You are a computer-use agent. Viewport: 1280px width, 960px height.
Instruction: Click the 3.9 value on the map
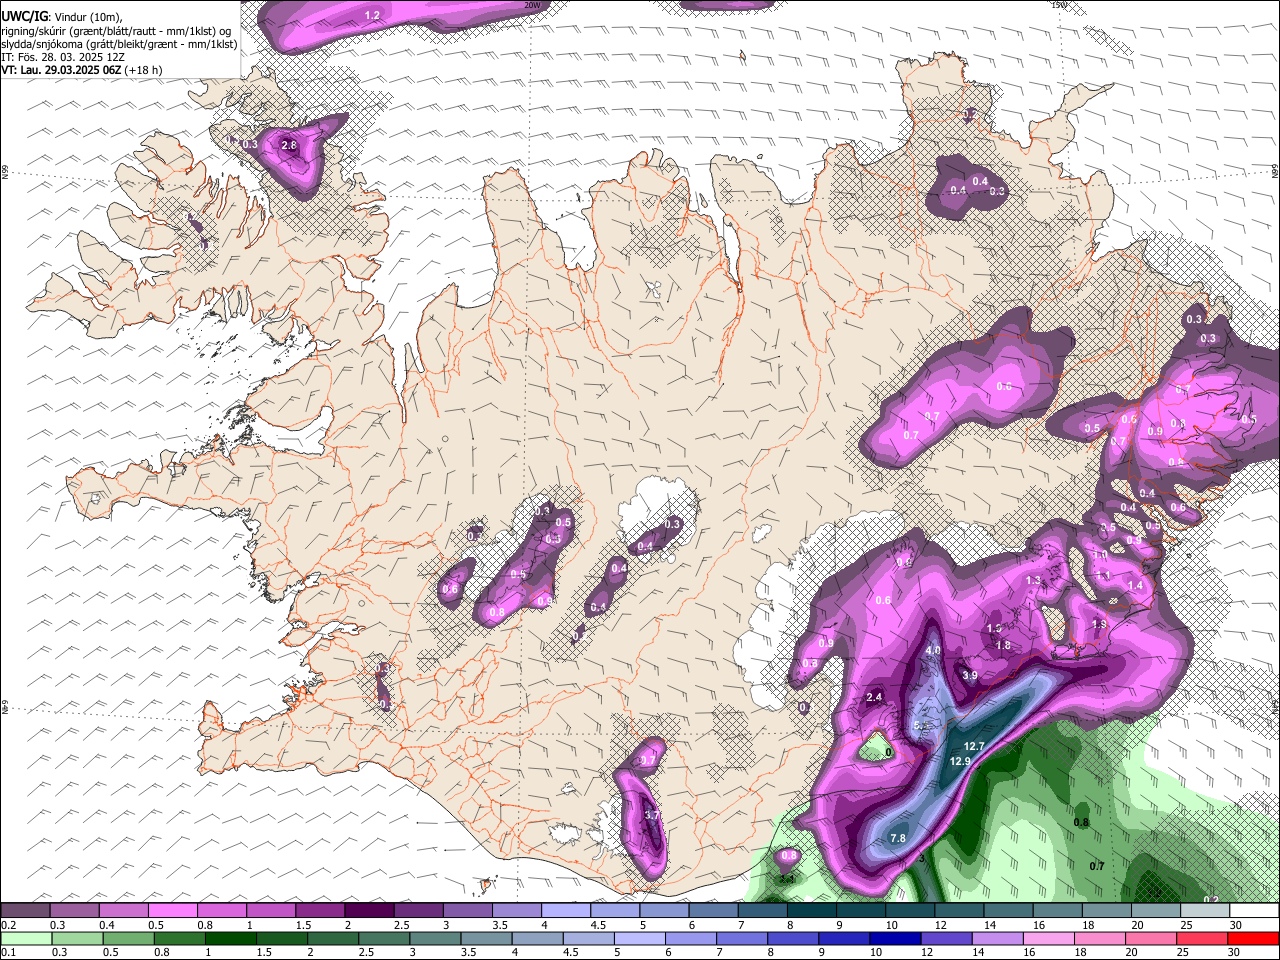[x=970, y=676]
